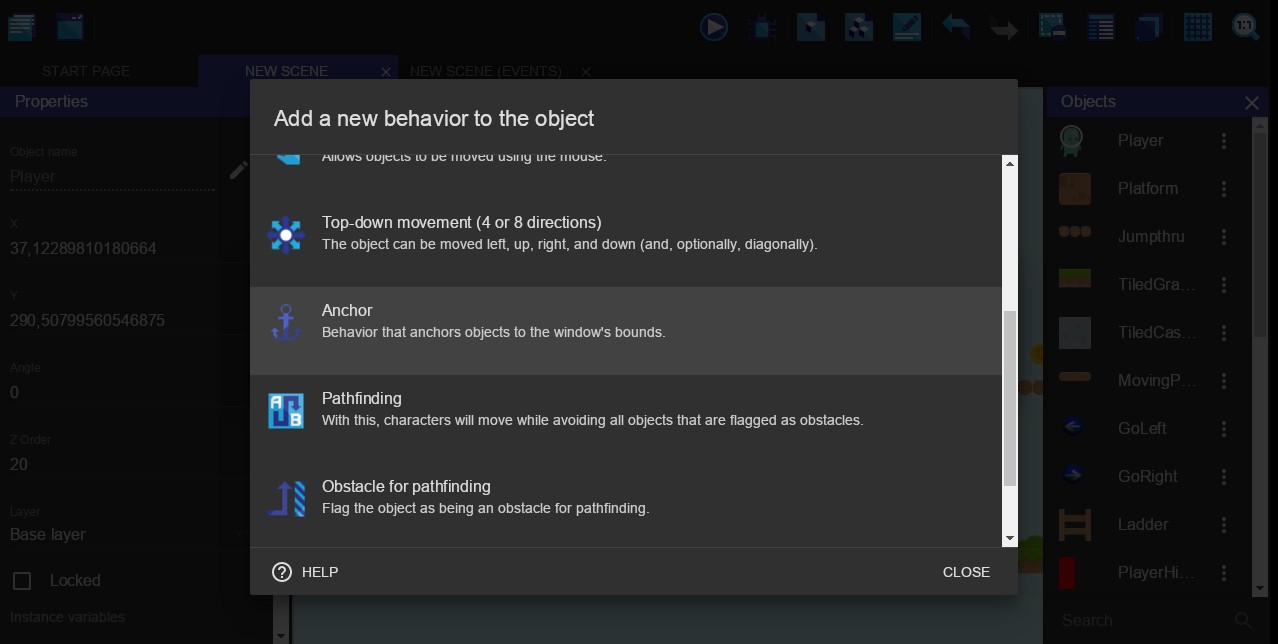
Task: Click the behavior list scrollbar thumb
Action: click(1009, 398)
